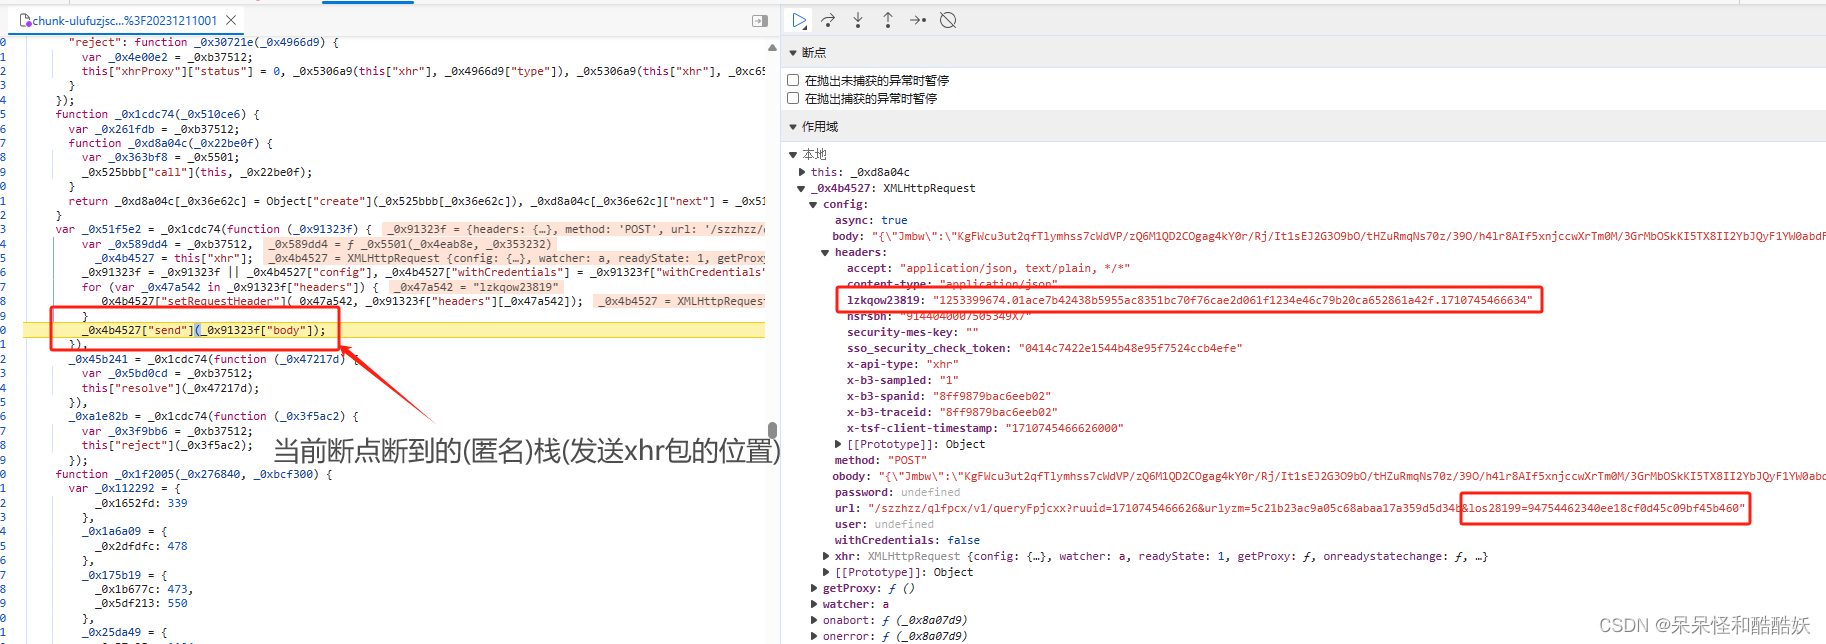Click value 339 of _0x1652fd
This screenshot has width=1826, height=644.
pos(177,503)
